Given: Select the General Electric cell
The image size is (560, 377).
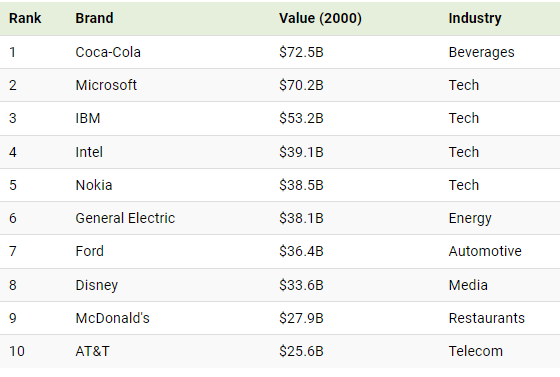Looking at the screenshot, I should 125,218.
